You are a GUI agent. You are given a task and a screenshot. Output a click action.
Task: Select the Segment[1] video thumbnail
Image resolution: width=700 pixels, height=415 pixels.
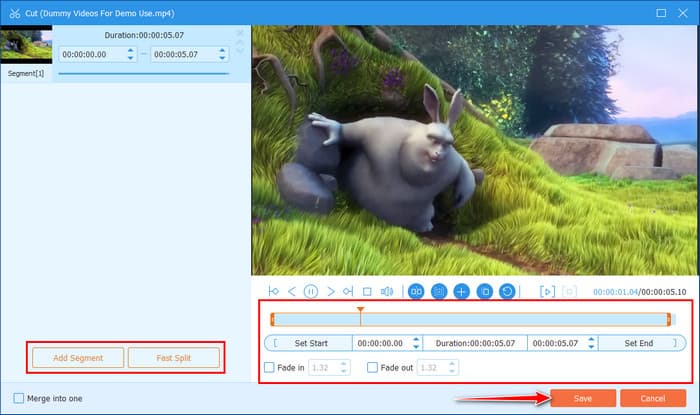pyautogui.click(x=26, y=46)
